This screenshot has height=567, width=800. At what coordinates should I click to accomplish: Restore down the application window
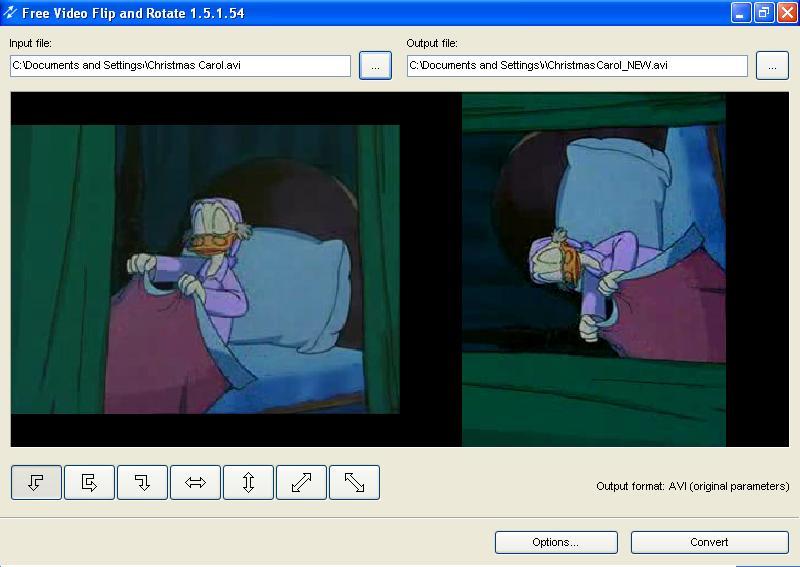click(x=764, y=13)
